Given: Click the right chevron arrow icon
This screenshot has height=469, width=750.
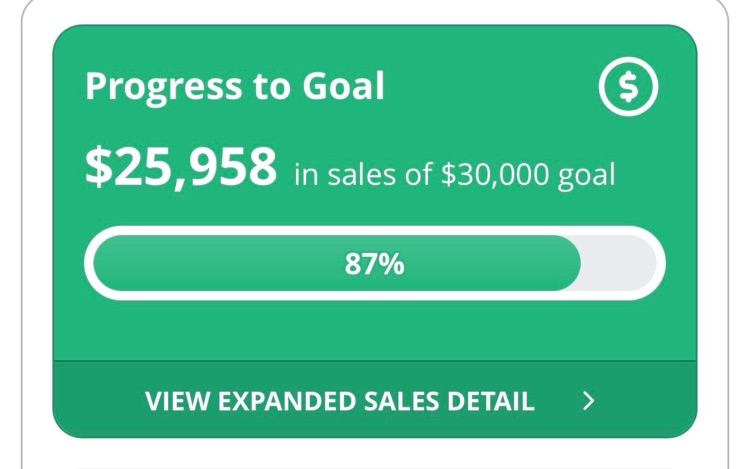Looking at the screenshot, I should tap(589, 402).
